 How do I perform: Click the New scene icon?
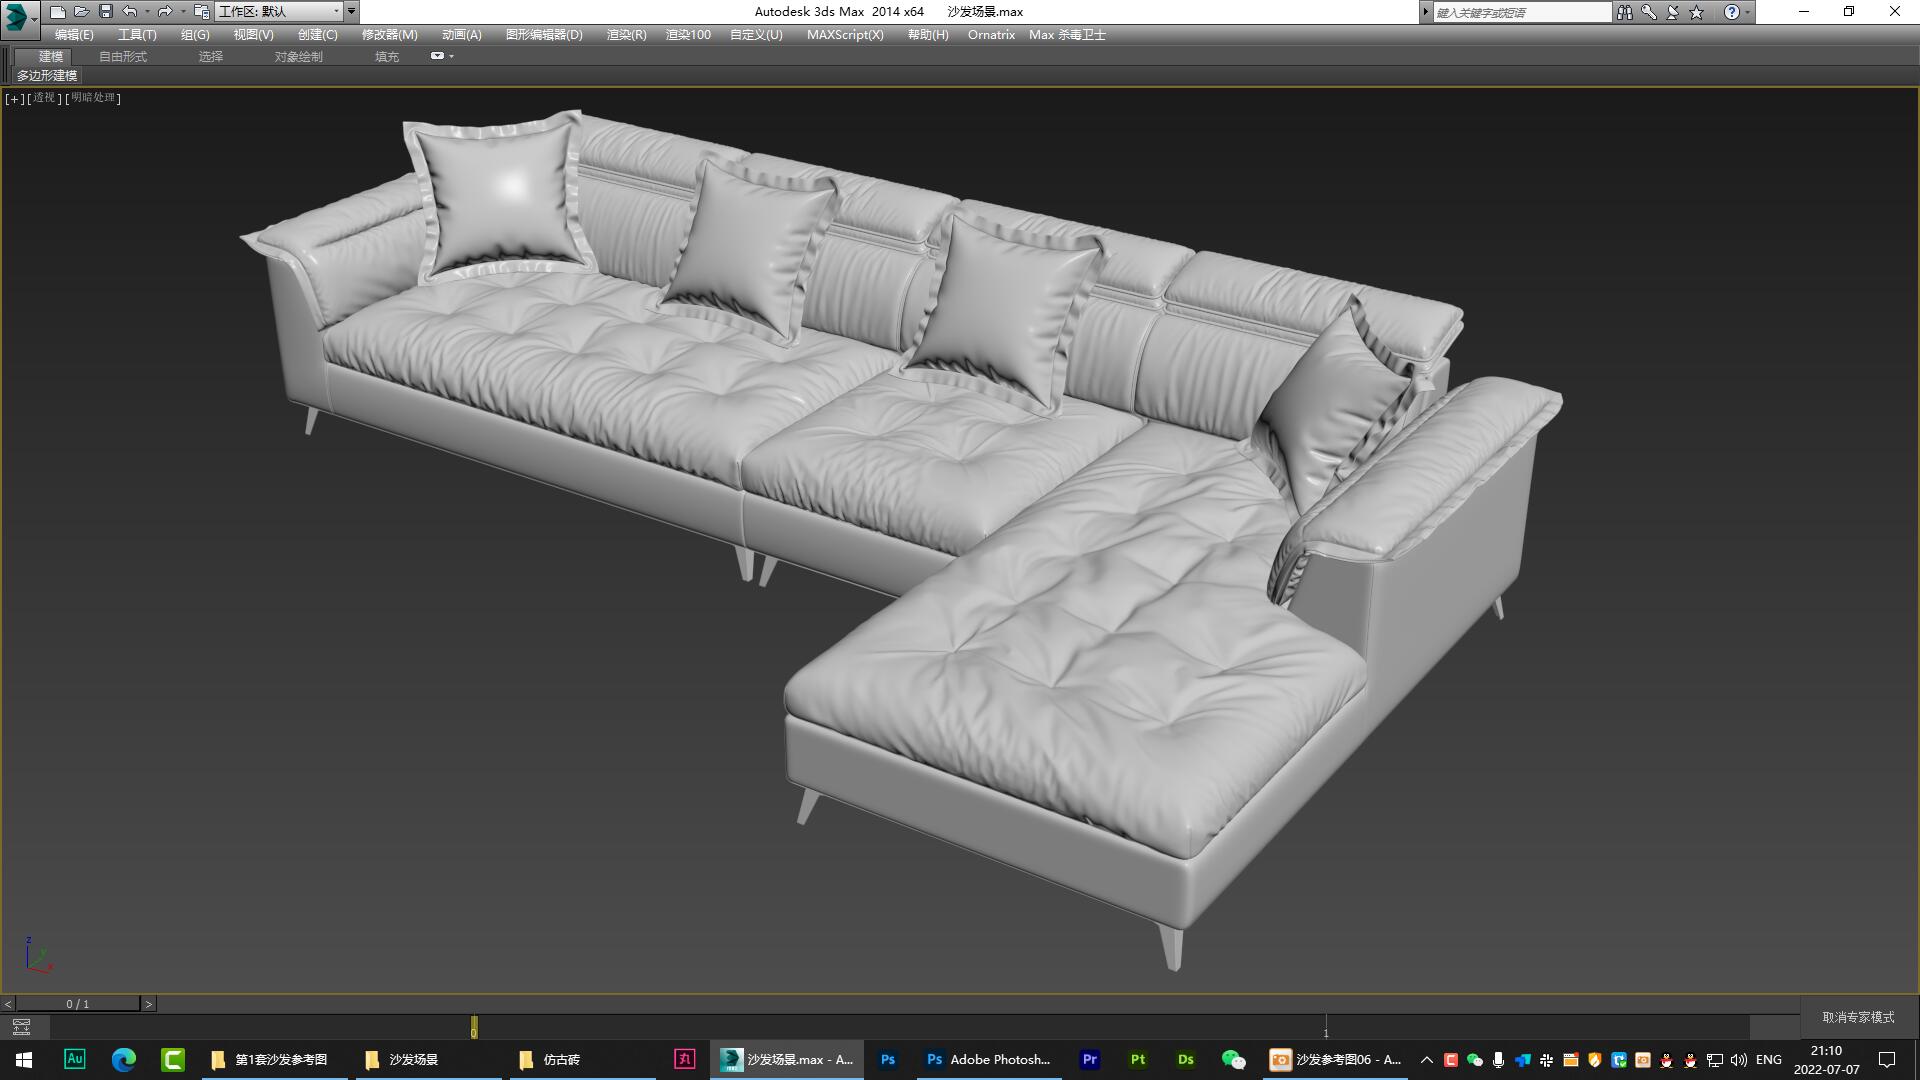tap(58, 11)
